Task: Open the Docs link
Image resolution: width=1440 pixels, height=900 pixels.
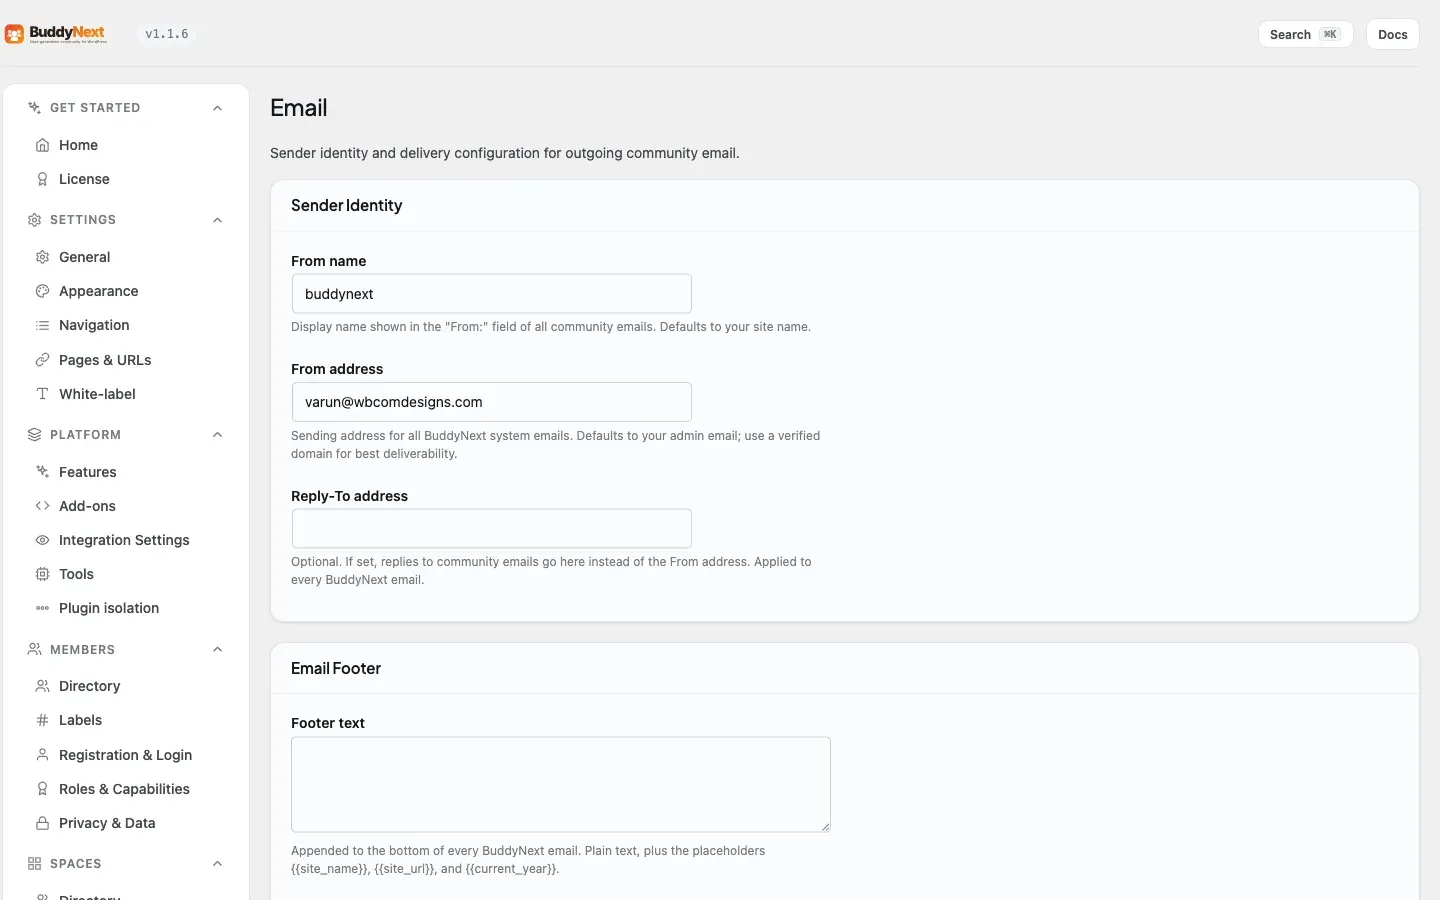Action: [1392, 34]
